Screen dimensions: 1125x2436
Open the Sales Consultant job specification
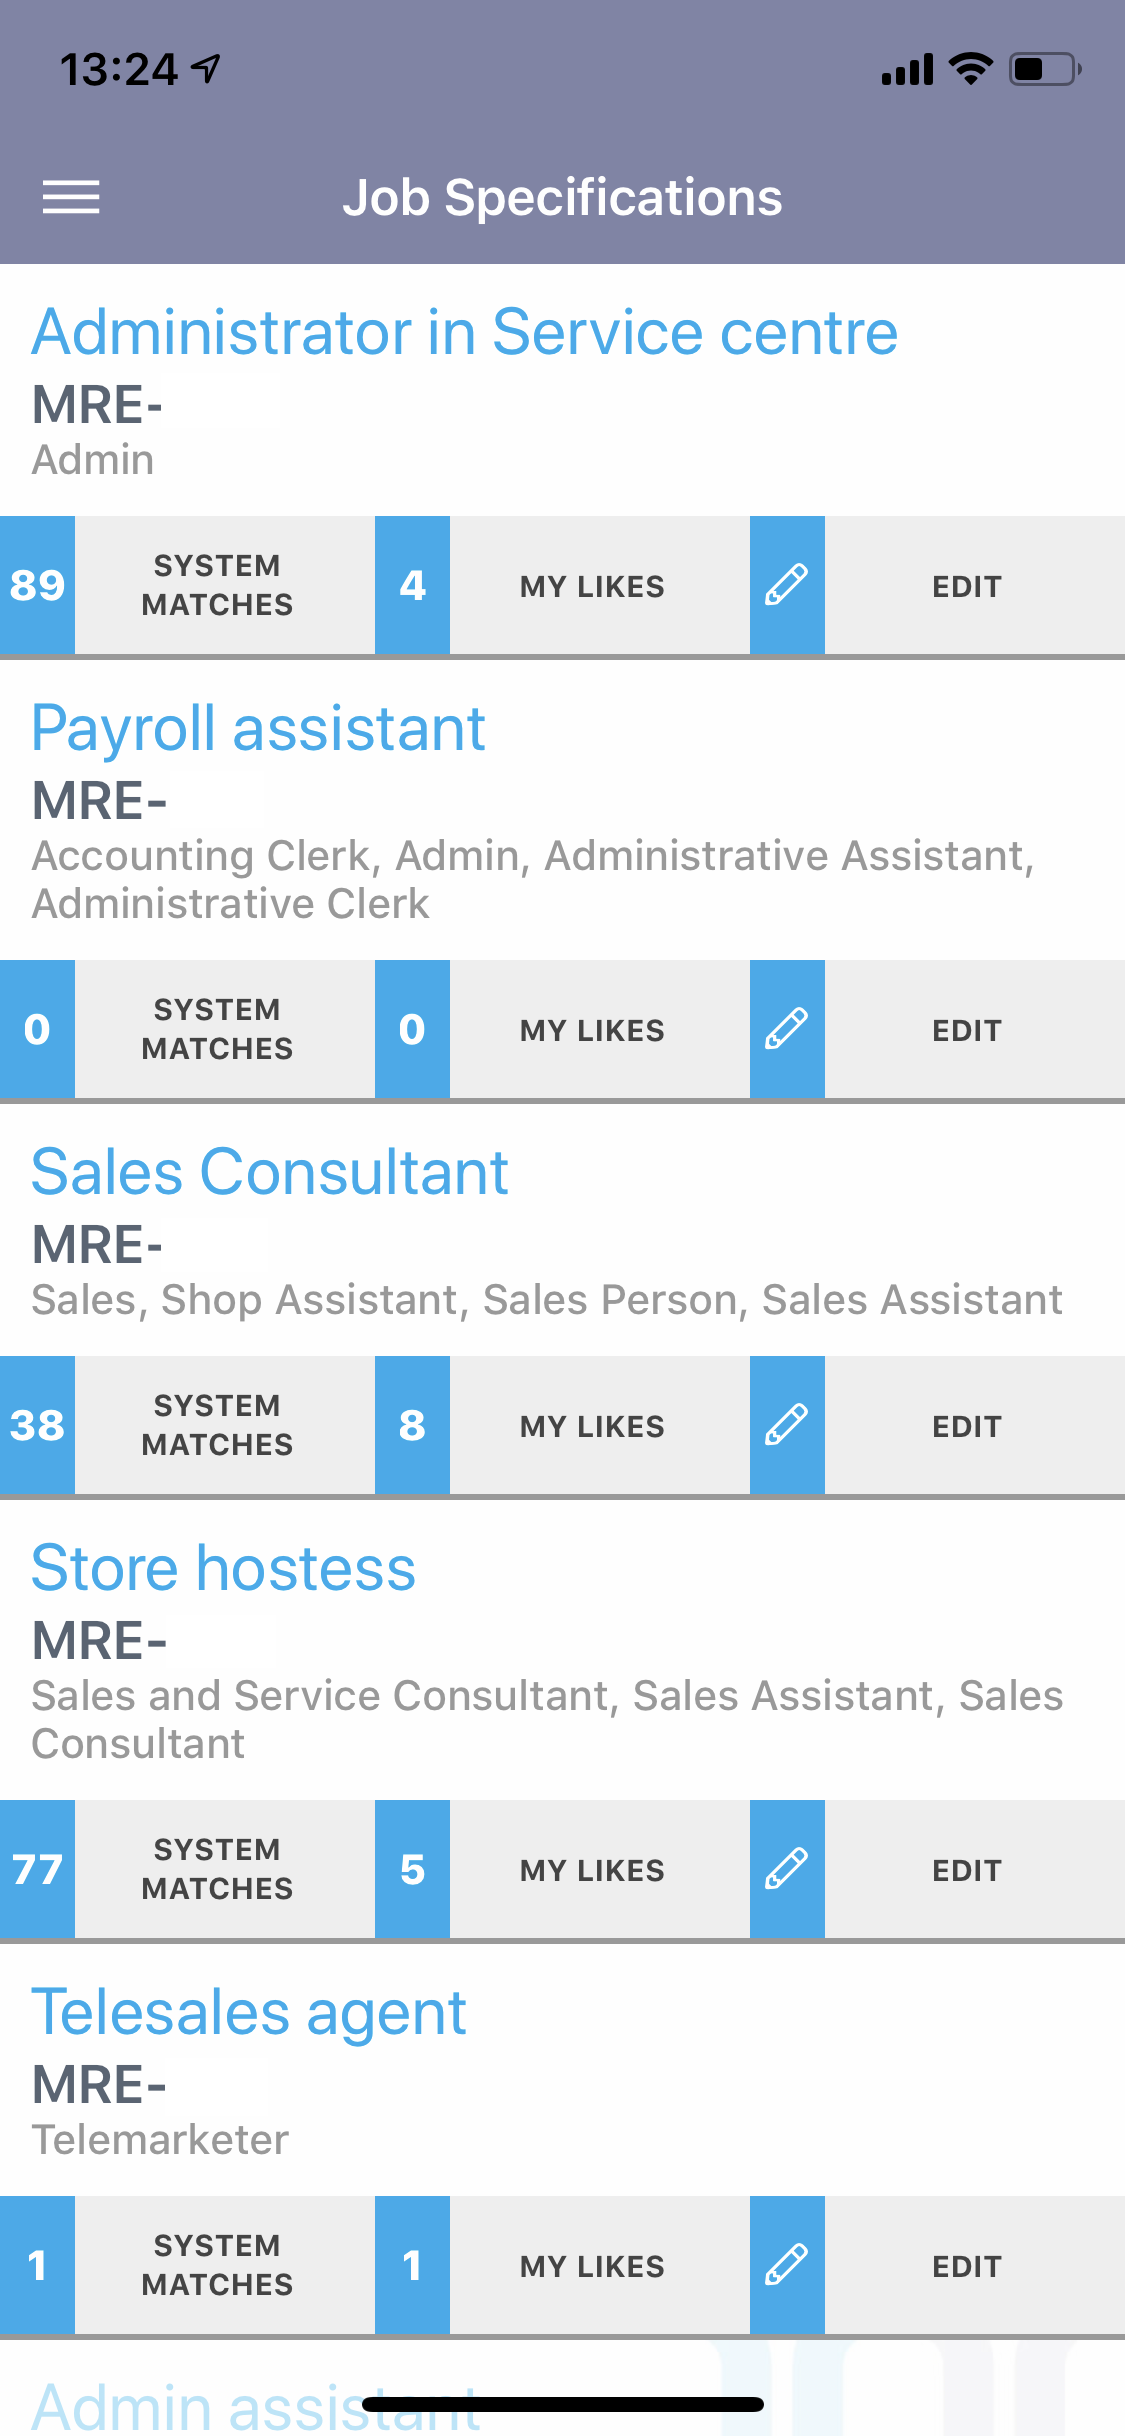pos(270,1173)
